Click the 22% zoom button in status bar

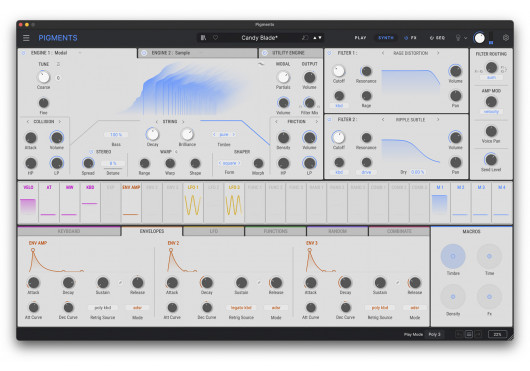pyautogui.click(x=497, y=334)
